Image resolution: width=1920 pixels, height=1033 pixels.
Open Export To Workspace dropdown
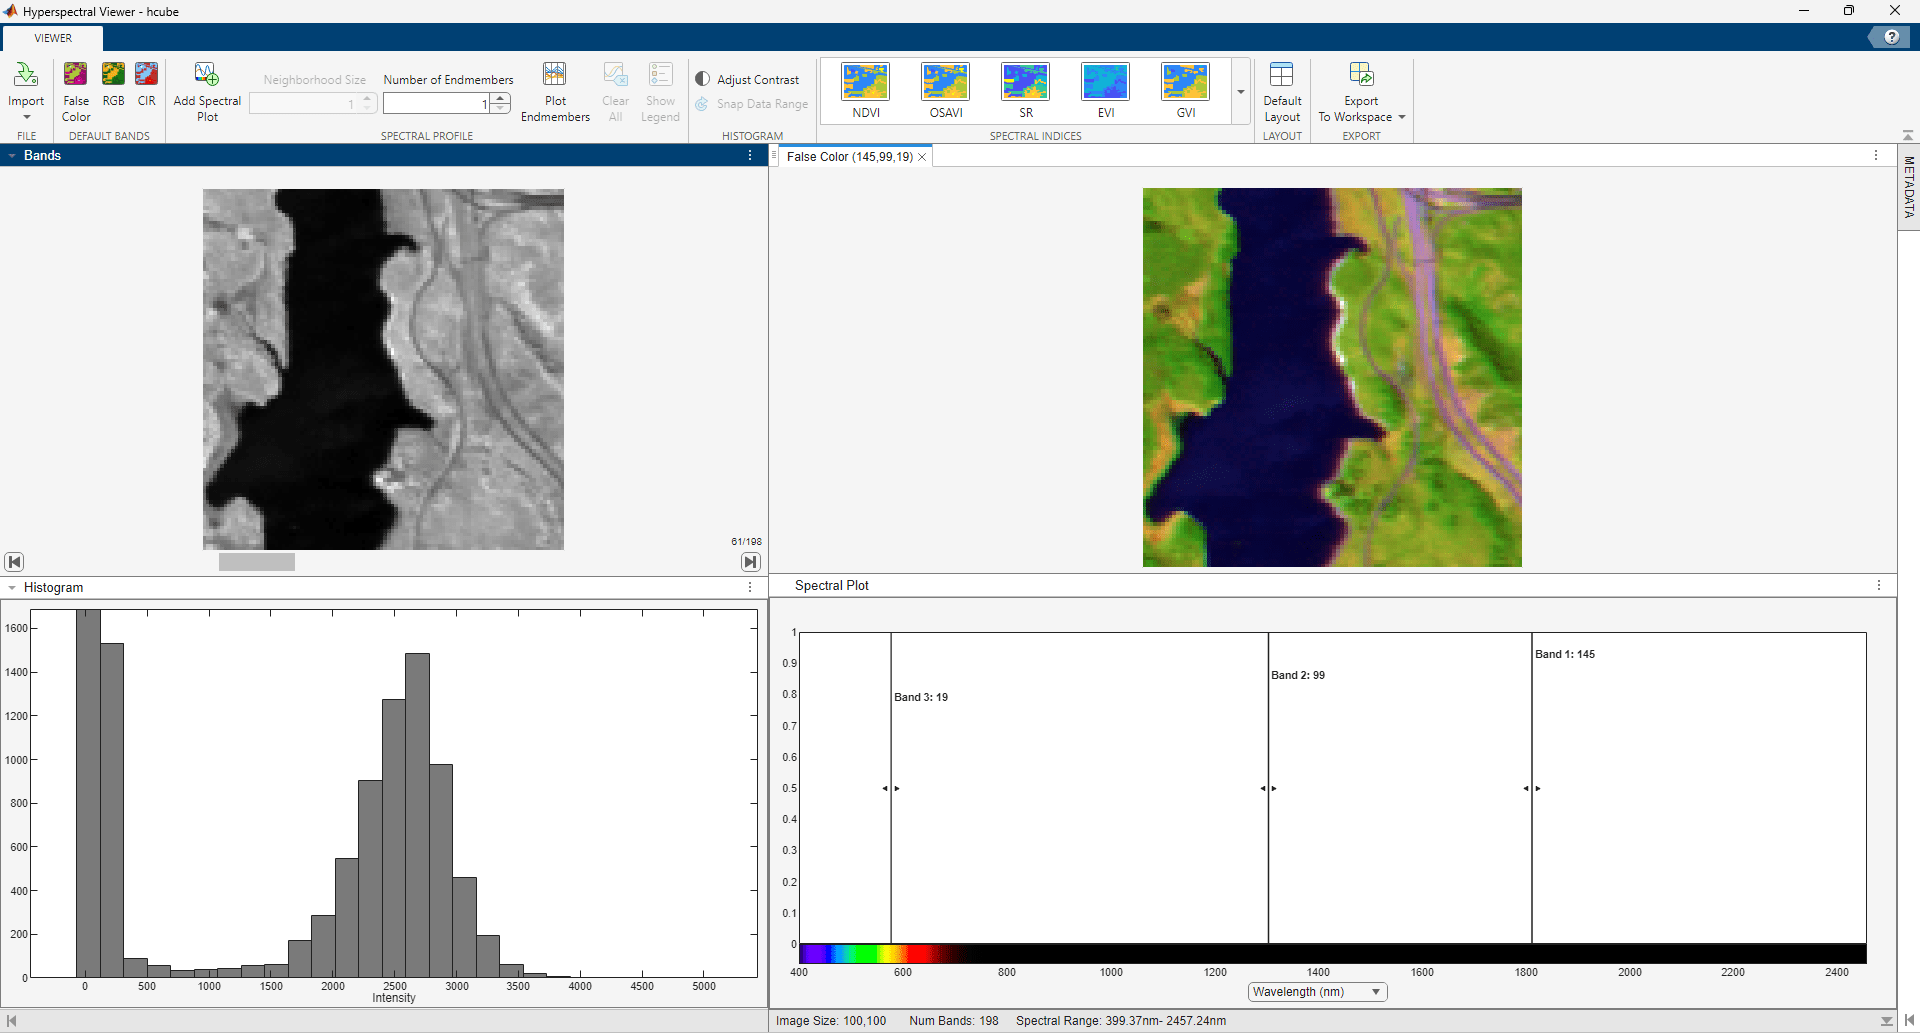(x=1401, y=118)
